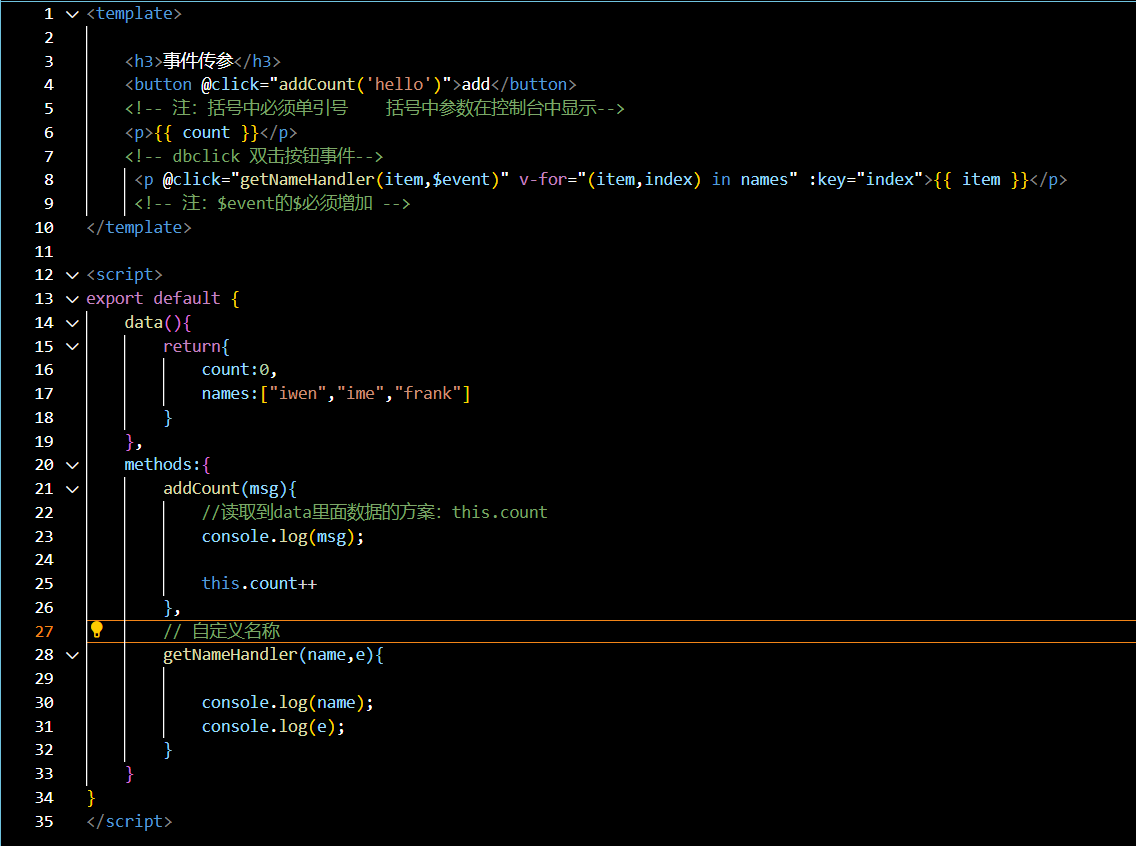Click the 'v-for' directive on line 8

(x=543, y=180)
